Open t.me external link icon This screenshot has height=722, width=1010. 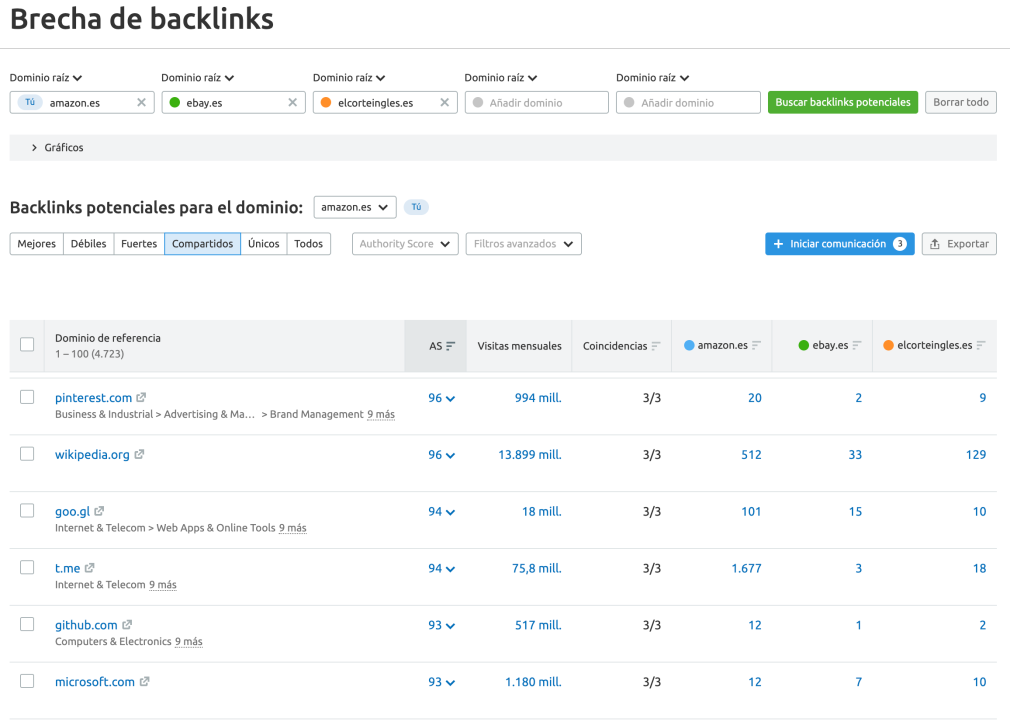pos(90,567)
